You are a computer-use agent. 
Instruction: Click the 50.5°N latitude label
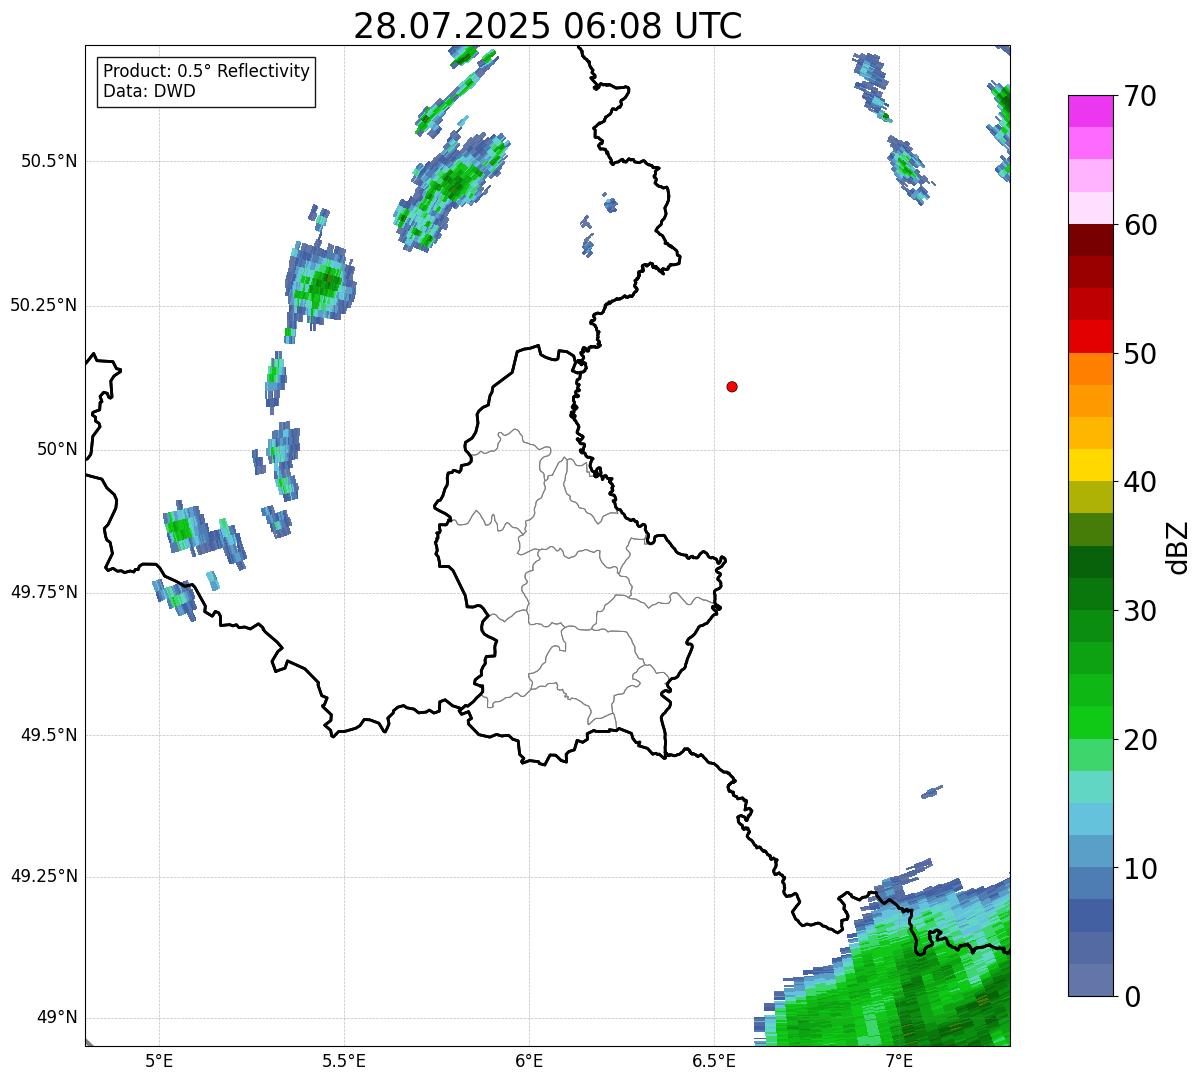tap(48, 161)
